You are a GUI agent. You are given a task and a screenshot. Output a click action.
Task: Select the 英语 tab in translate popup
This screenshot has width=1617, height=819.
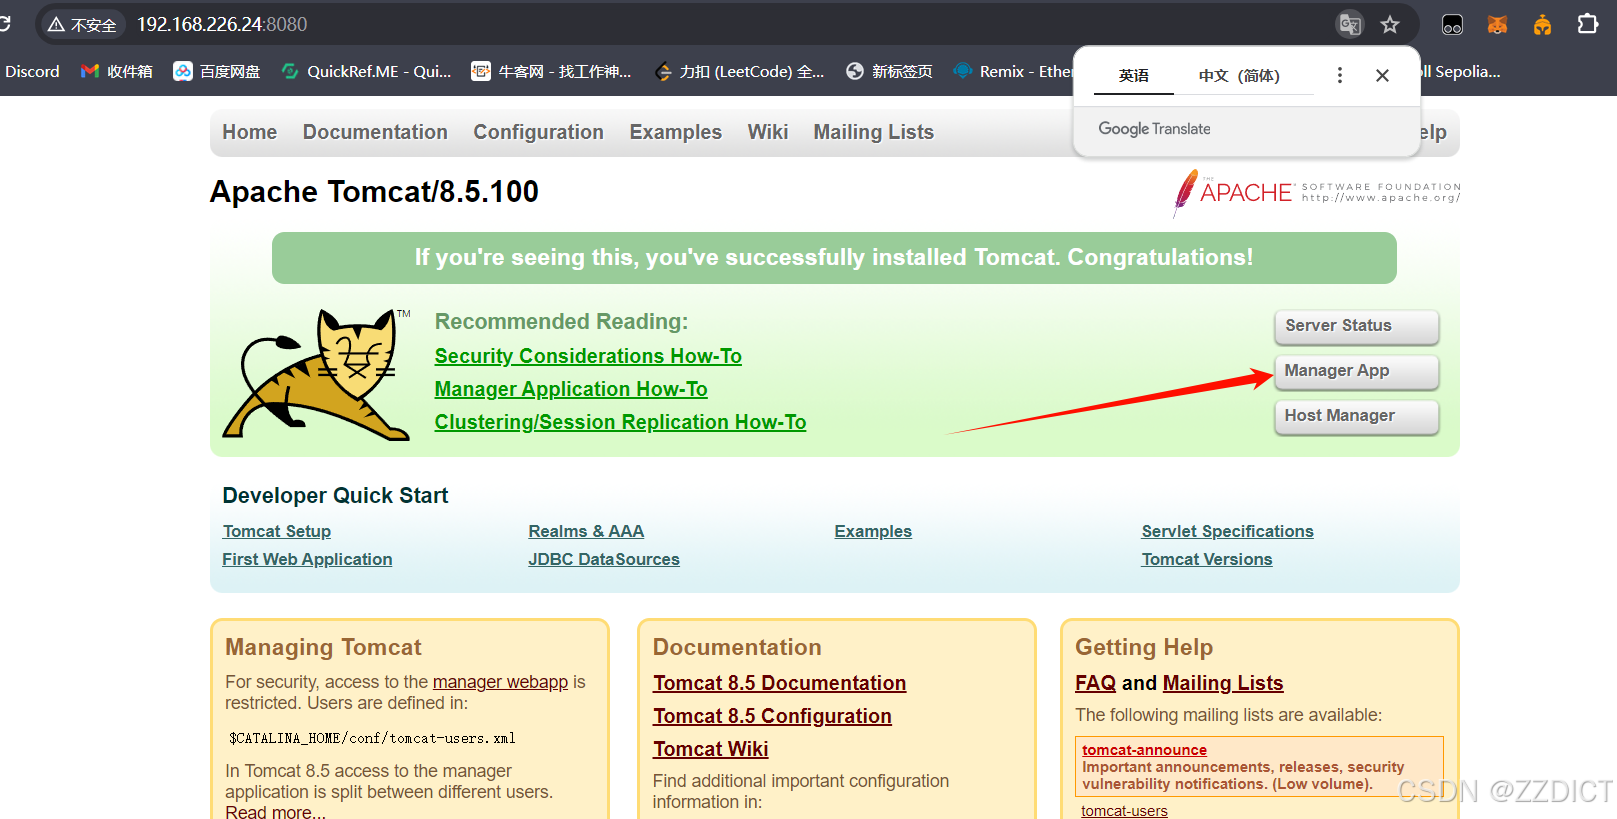point(1134,75)
